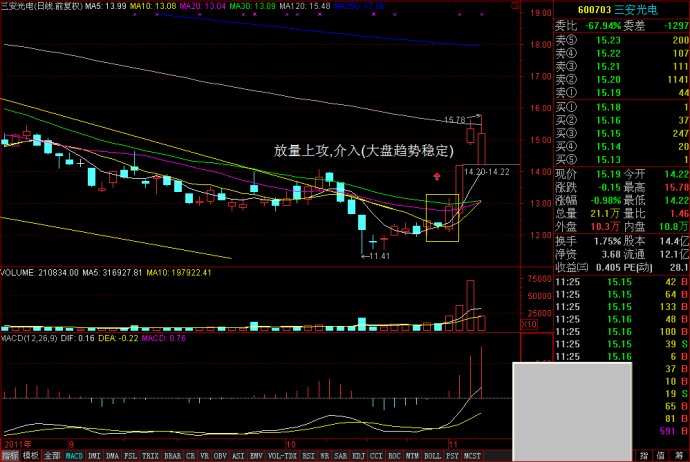This screenshot has height=462, width=690.
Task: Select the TRIX indicator tab
Action: (150, 456)
